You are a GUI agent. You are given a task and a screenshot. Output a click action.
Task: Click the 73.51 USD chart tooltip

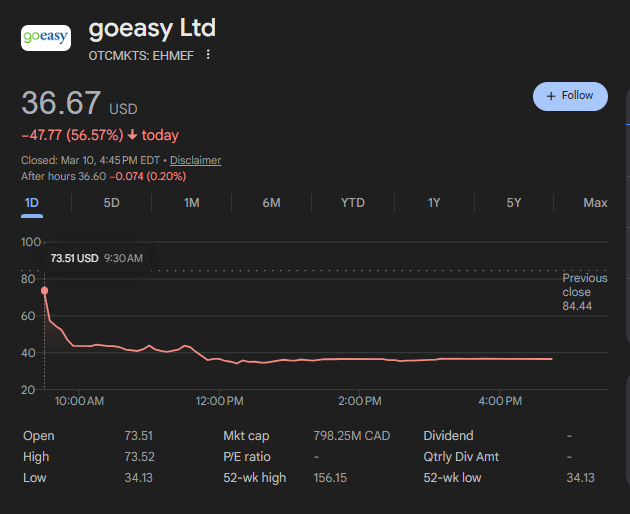tap(96, 258)
